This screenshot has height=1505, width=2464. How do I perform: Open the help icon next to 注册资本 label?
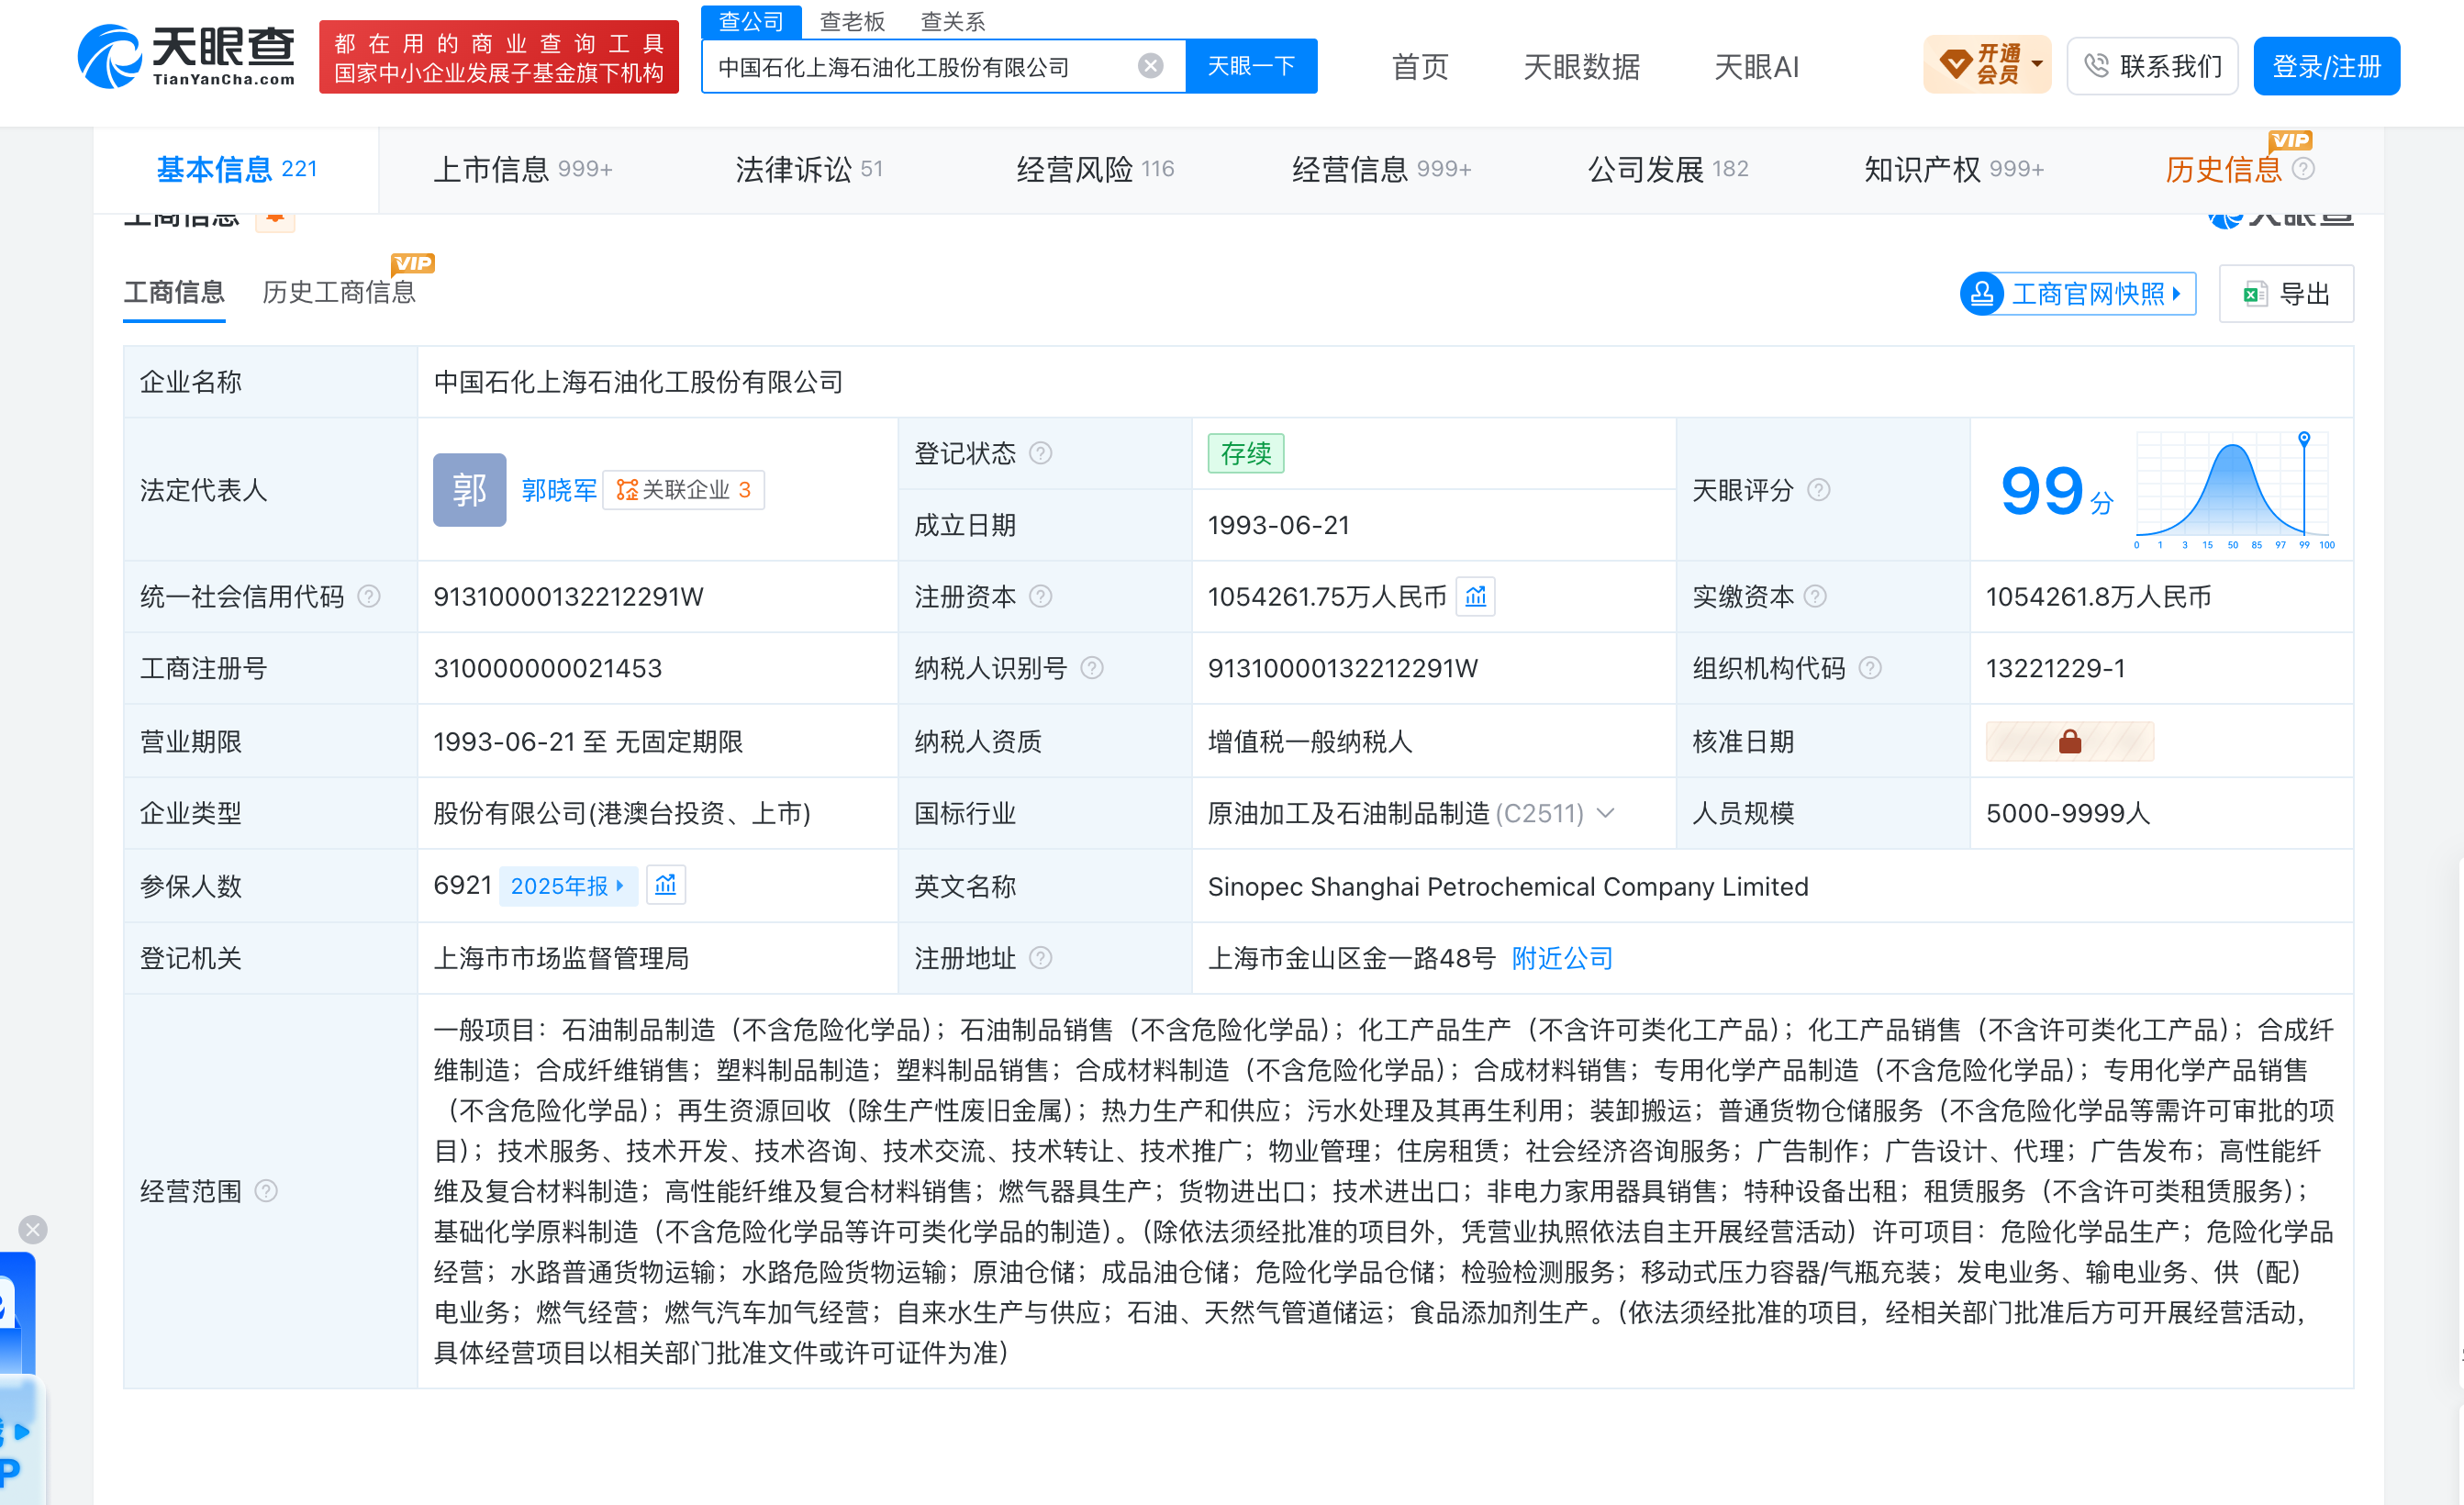click(x=1040, y=596)
